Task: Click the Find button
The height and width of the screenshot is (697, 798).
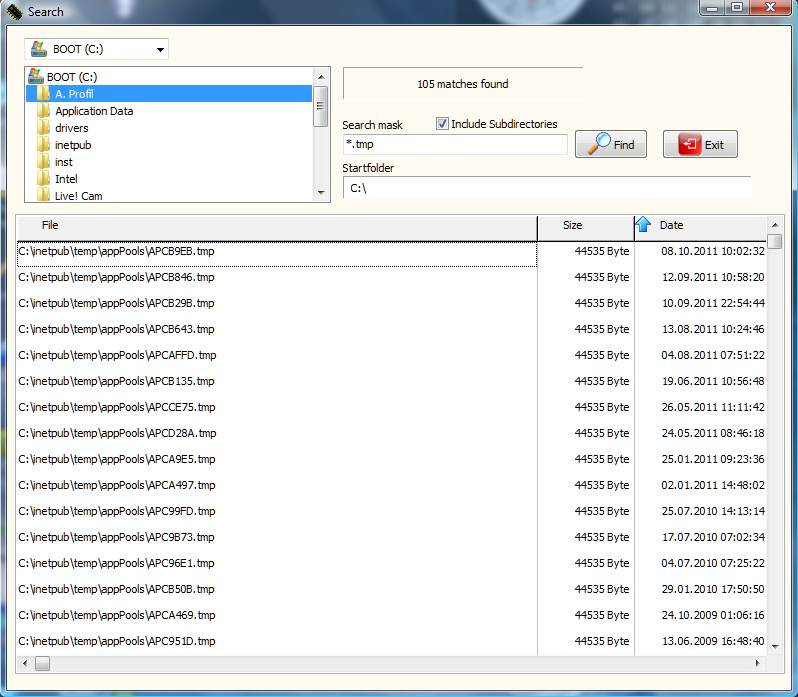Action: point(611,144)
